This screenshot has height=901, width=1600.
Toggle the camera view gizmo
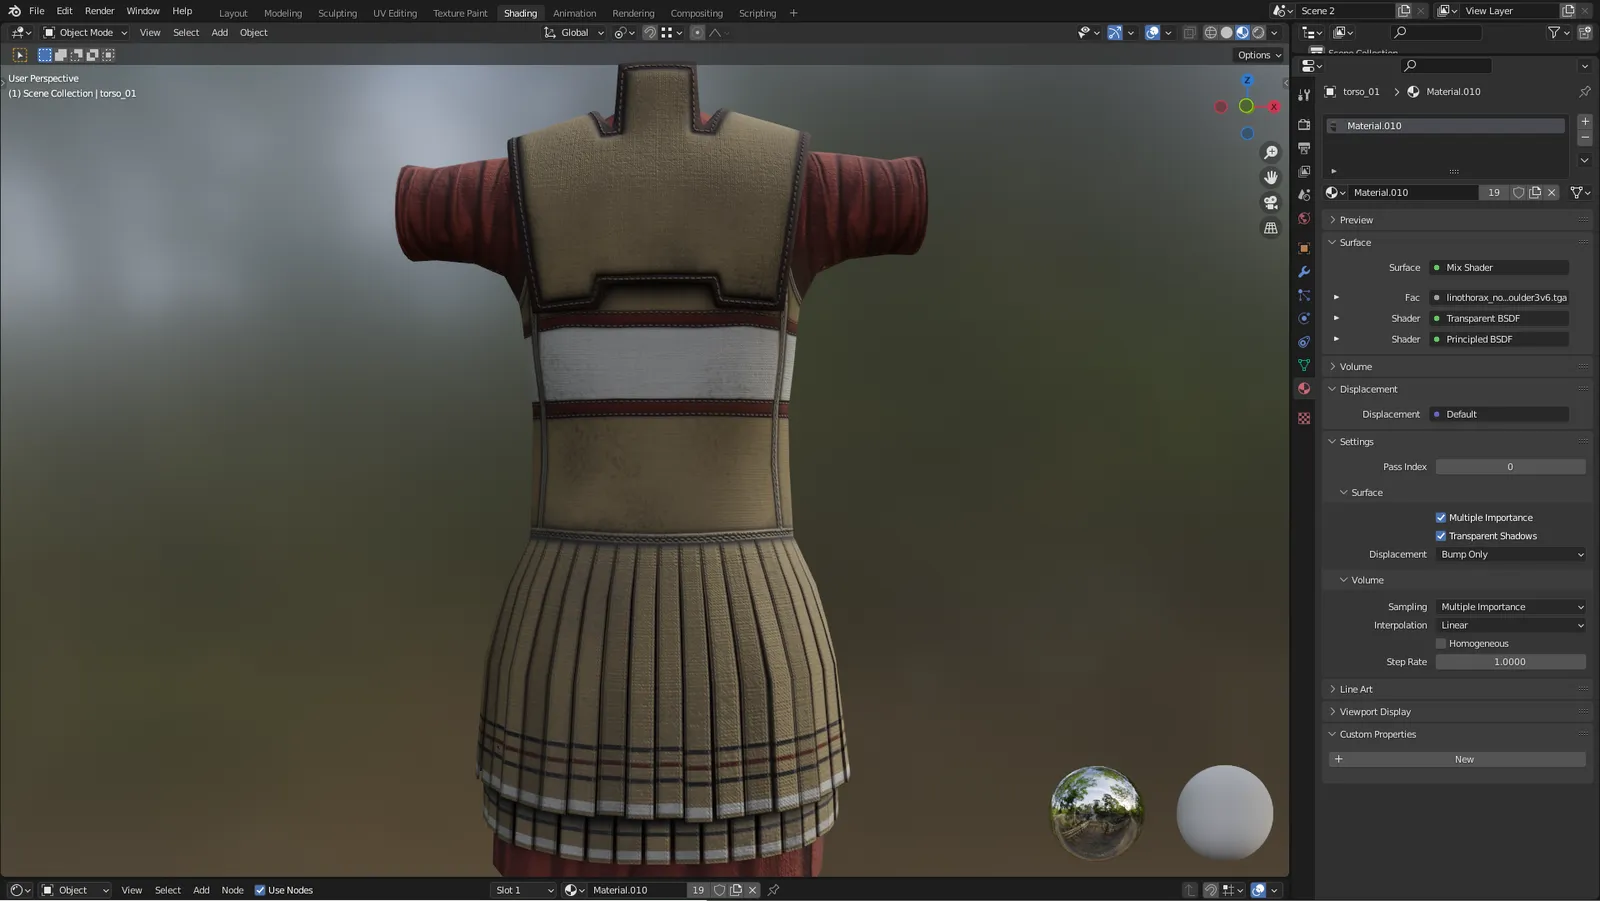coord(1271,202)
